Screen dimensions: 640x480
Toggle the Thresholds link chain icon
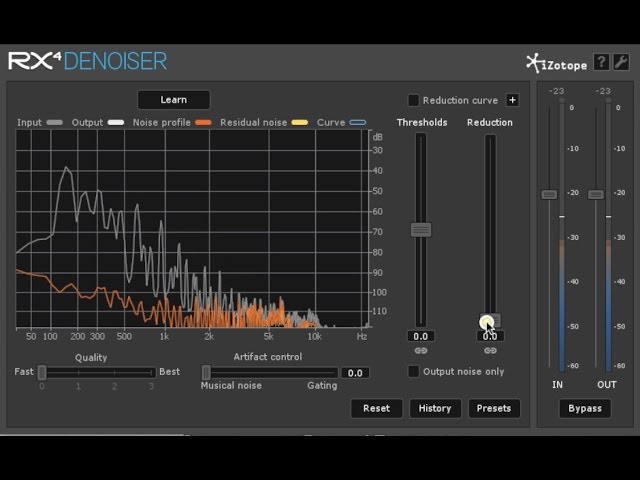point(421,351)
